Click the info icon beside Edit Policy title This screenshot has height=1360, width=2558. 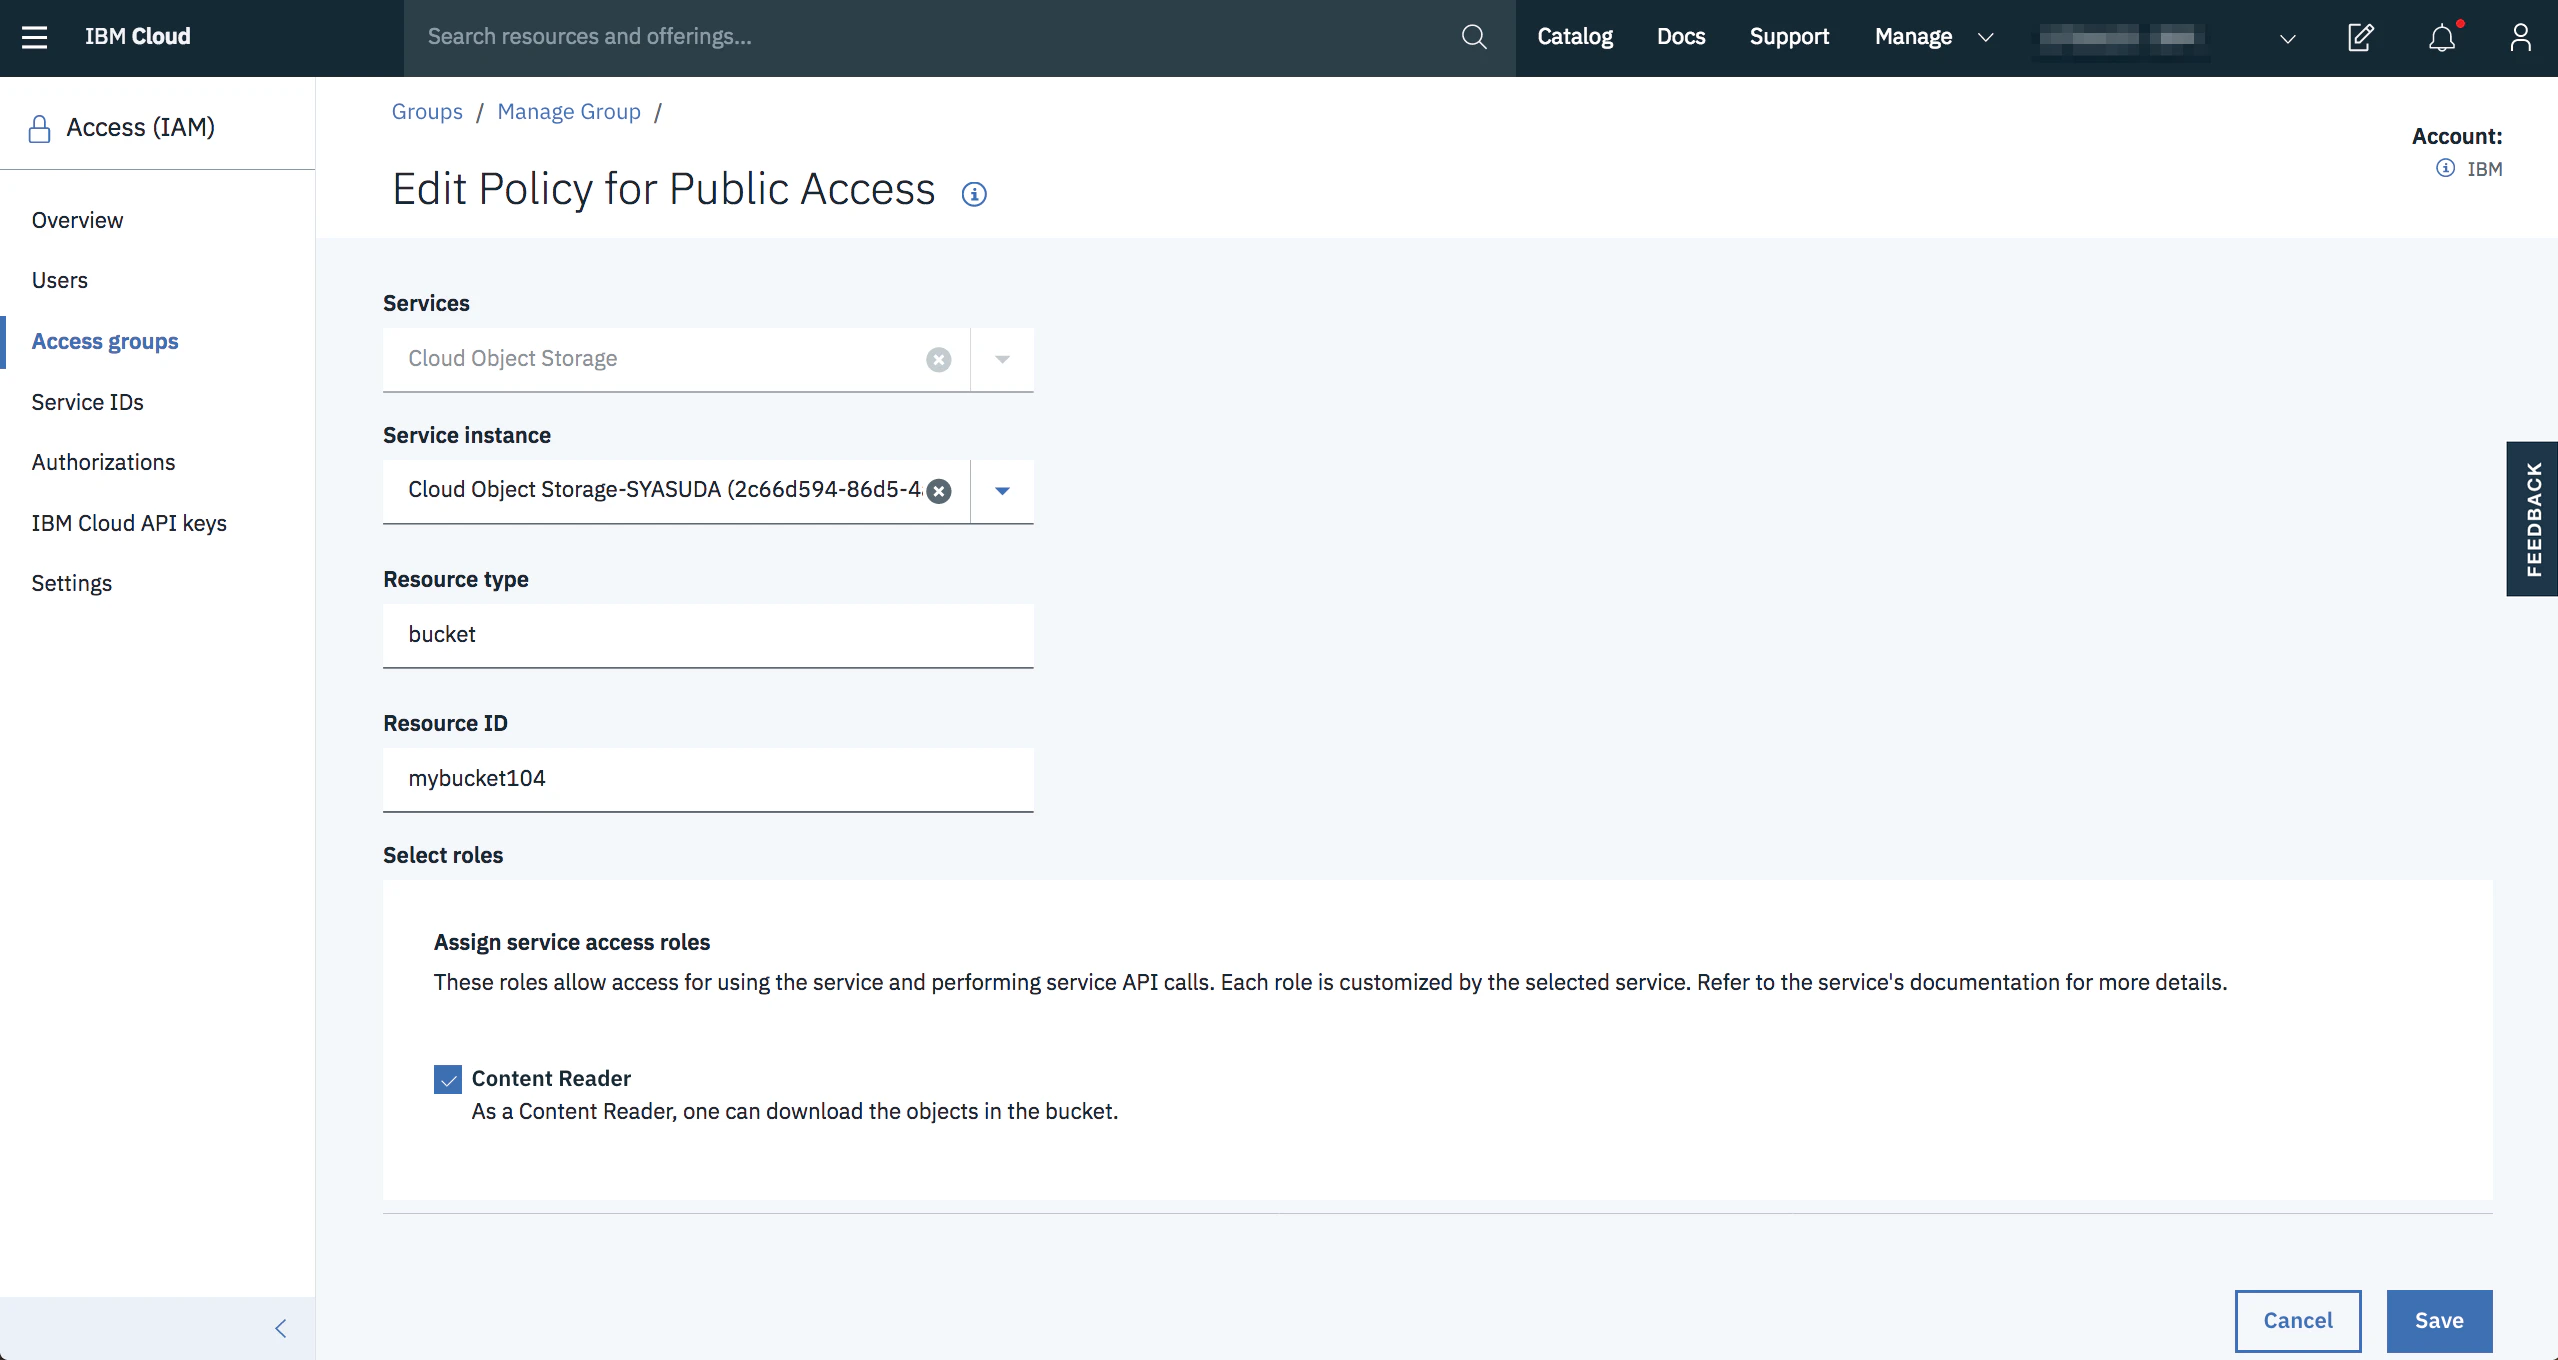[974, 194]
